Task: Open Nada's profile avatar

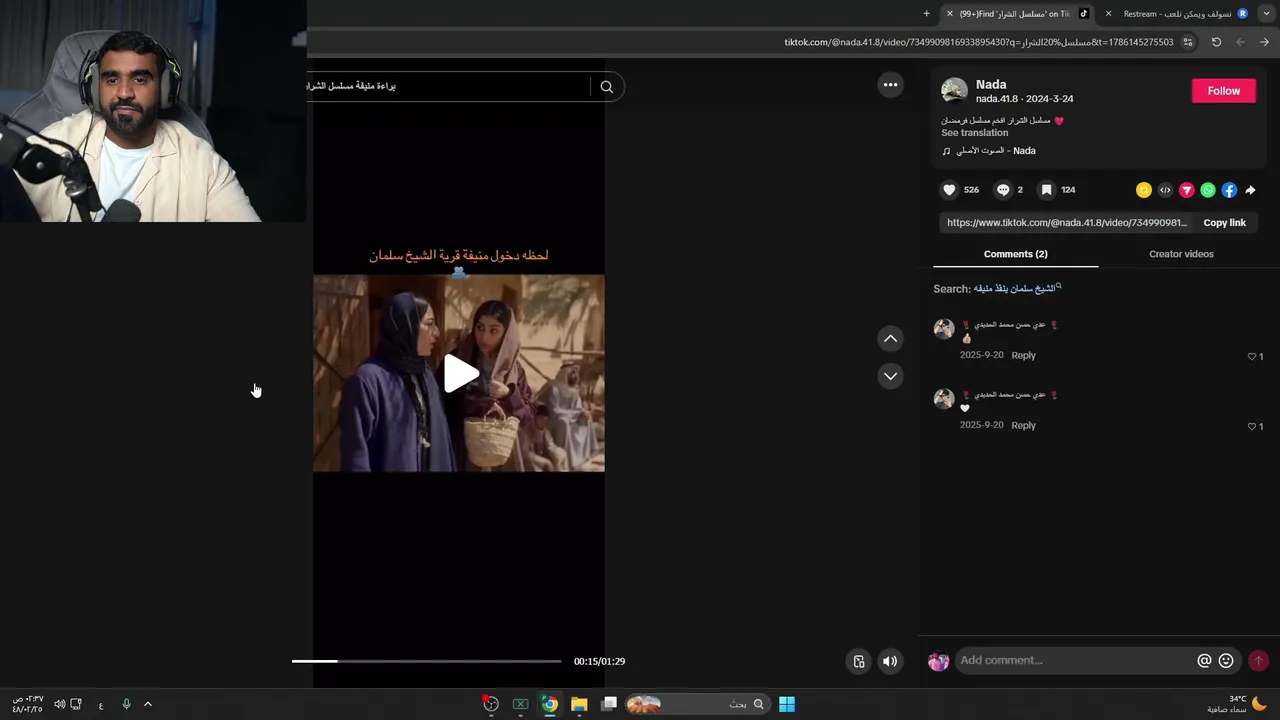Action: coord(954,91)
